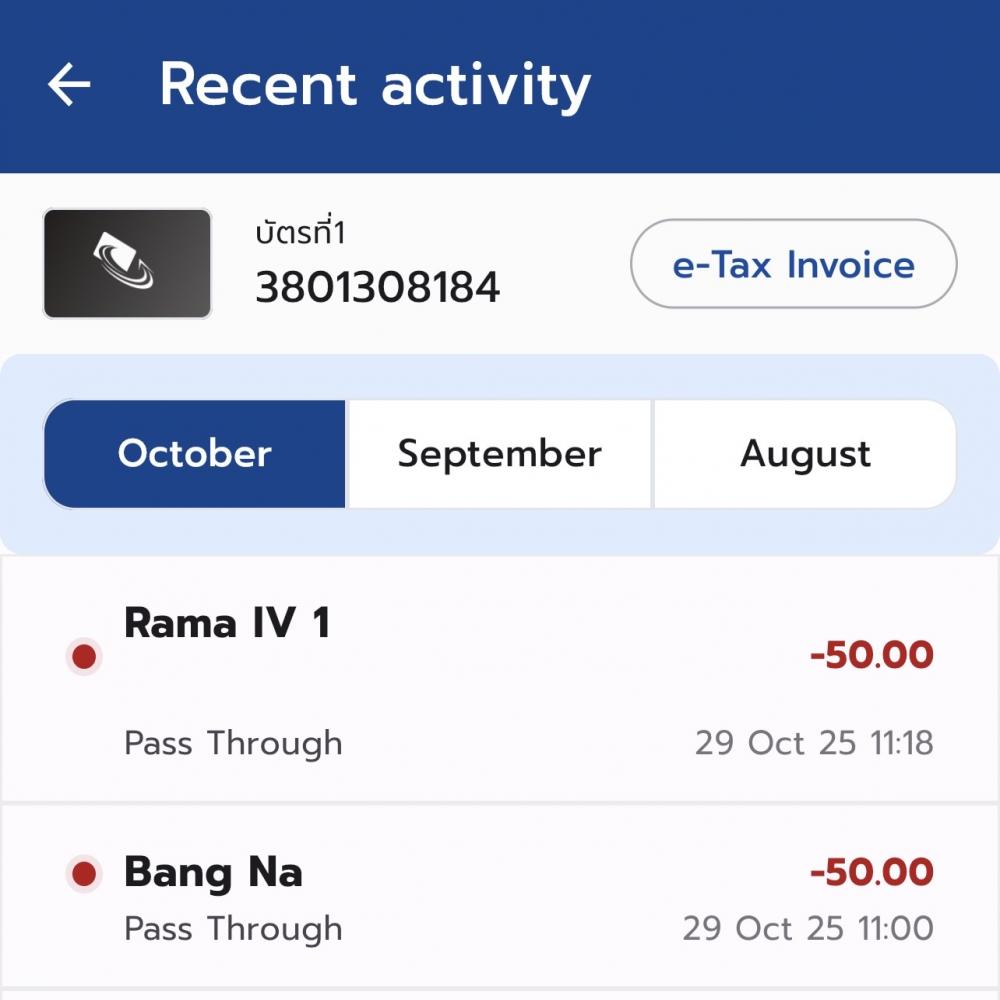Open the e-Tax Invoice button
1000x1000 pixels.
(x=793, y=265)
